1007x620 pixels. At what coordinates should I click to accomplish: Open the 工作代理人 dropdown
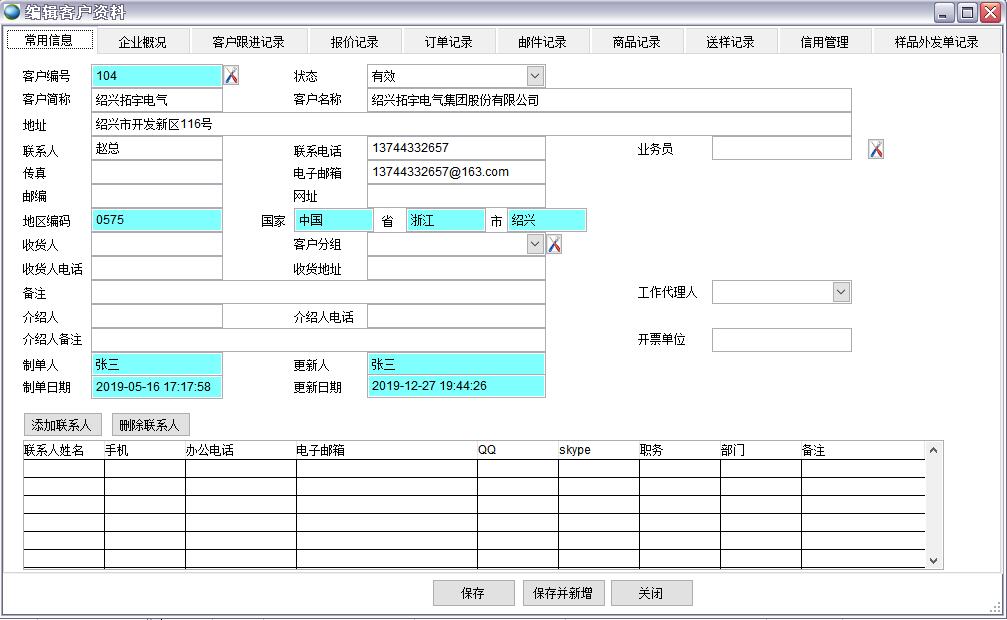[841, 292]
